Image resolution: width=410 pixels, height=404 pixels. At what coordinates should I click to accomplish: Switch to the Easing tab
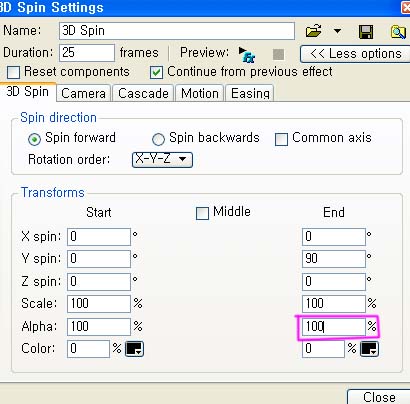click(x=250, y=93)
